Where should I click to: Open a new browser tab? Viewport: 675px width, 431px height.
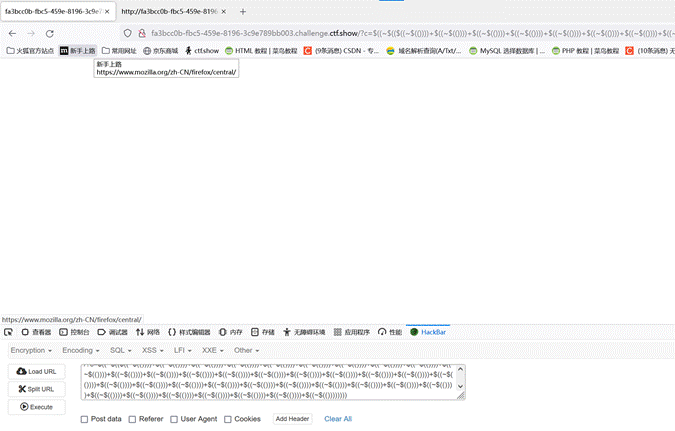243,12
